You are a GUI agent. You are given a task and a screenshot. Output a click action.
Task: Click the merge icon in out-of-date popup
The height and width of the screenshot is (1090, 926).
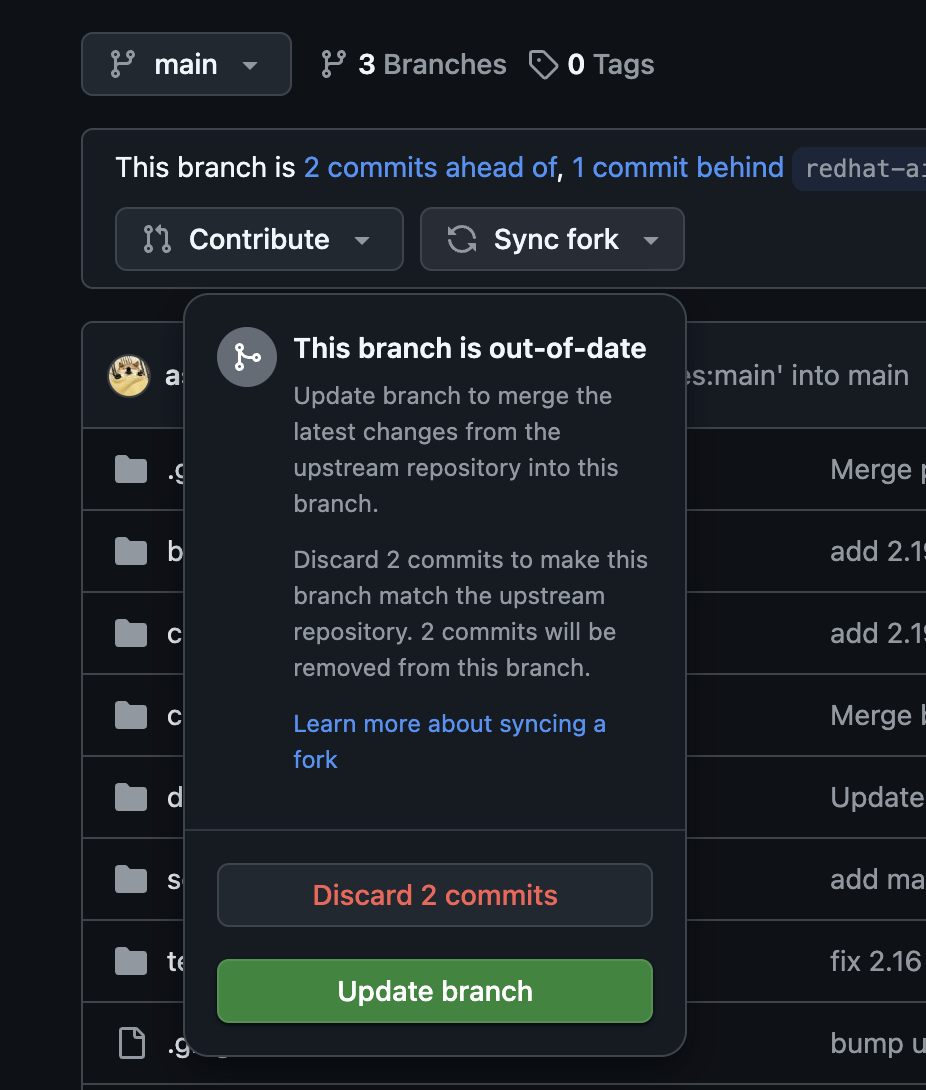click(247, 357)
